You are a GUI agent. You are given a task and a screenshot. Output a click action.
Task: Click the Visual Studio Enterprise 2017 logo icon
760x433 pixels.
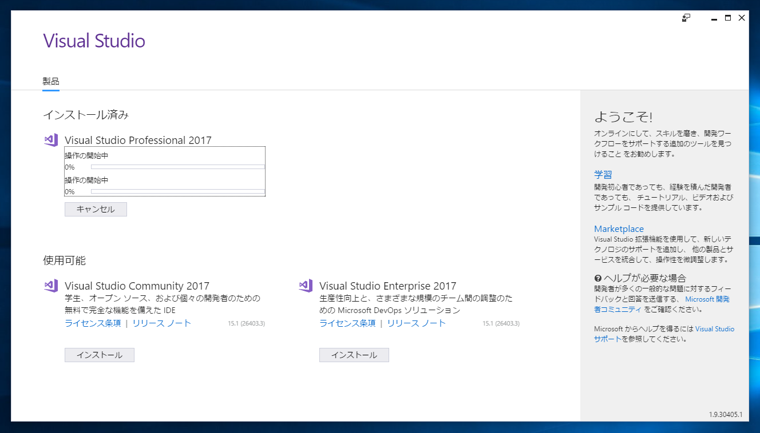tap(305, 286)
